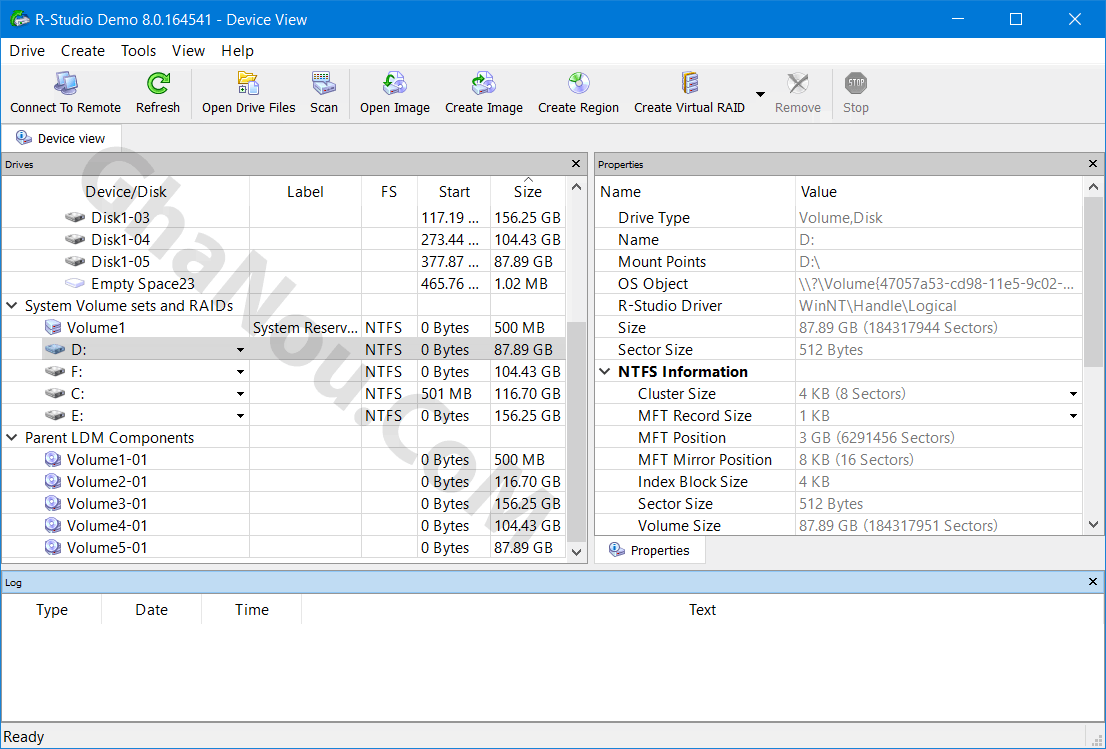Viewport: 1106px width, 749px height.
Task: Select the Volume5-01 LDM component icon
Action: (53, 547)
